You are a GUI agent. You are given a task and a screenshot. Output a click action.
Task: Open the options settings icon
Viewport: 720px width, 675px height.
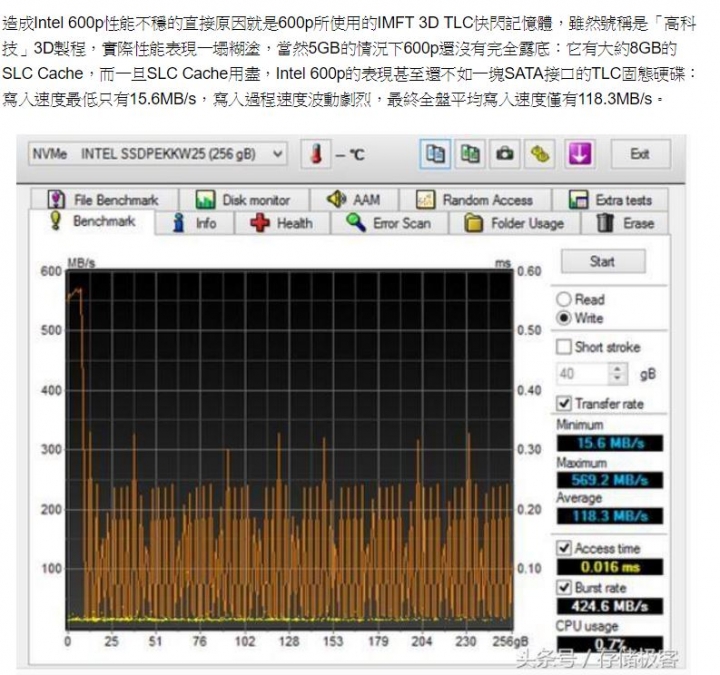tap(540, 154)
